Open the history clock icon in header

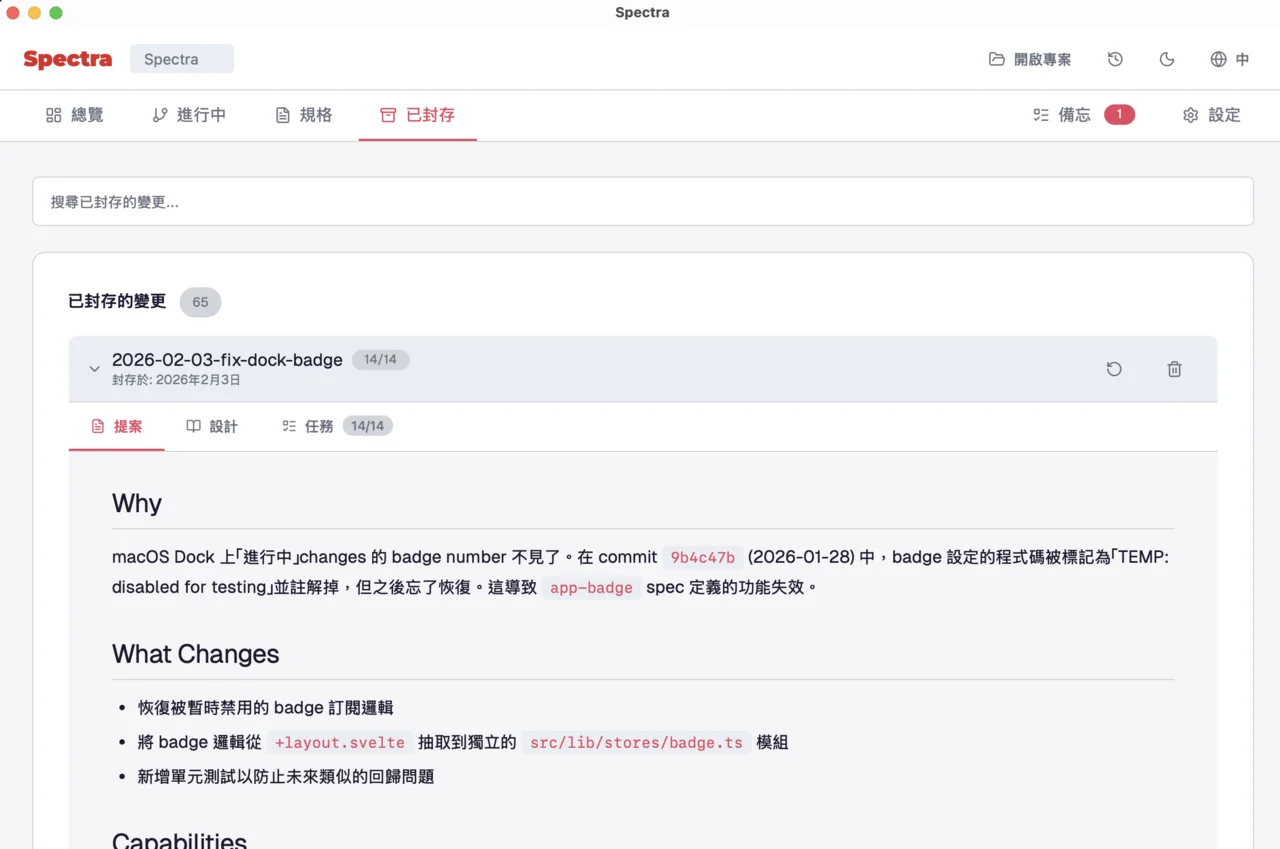(1115, 59)
